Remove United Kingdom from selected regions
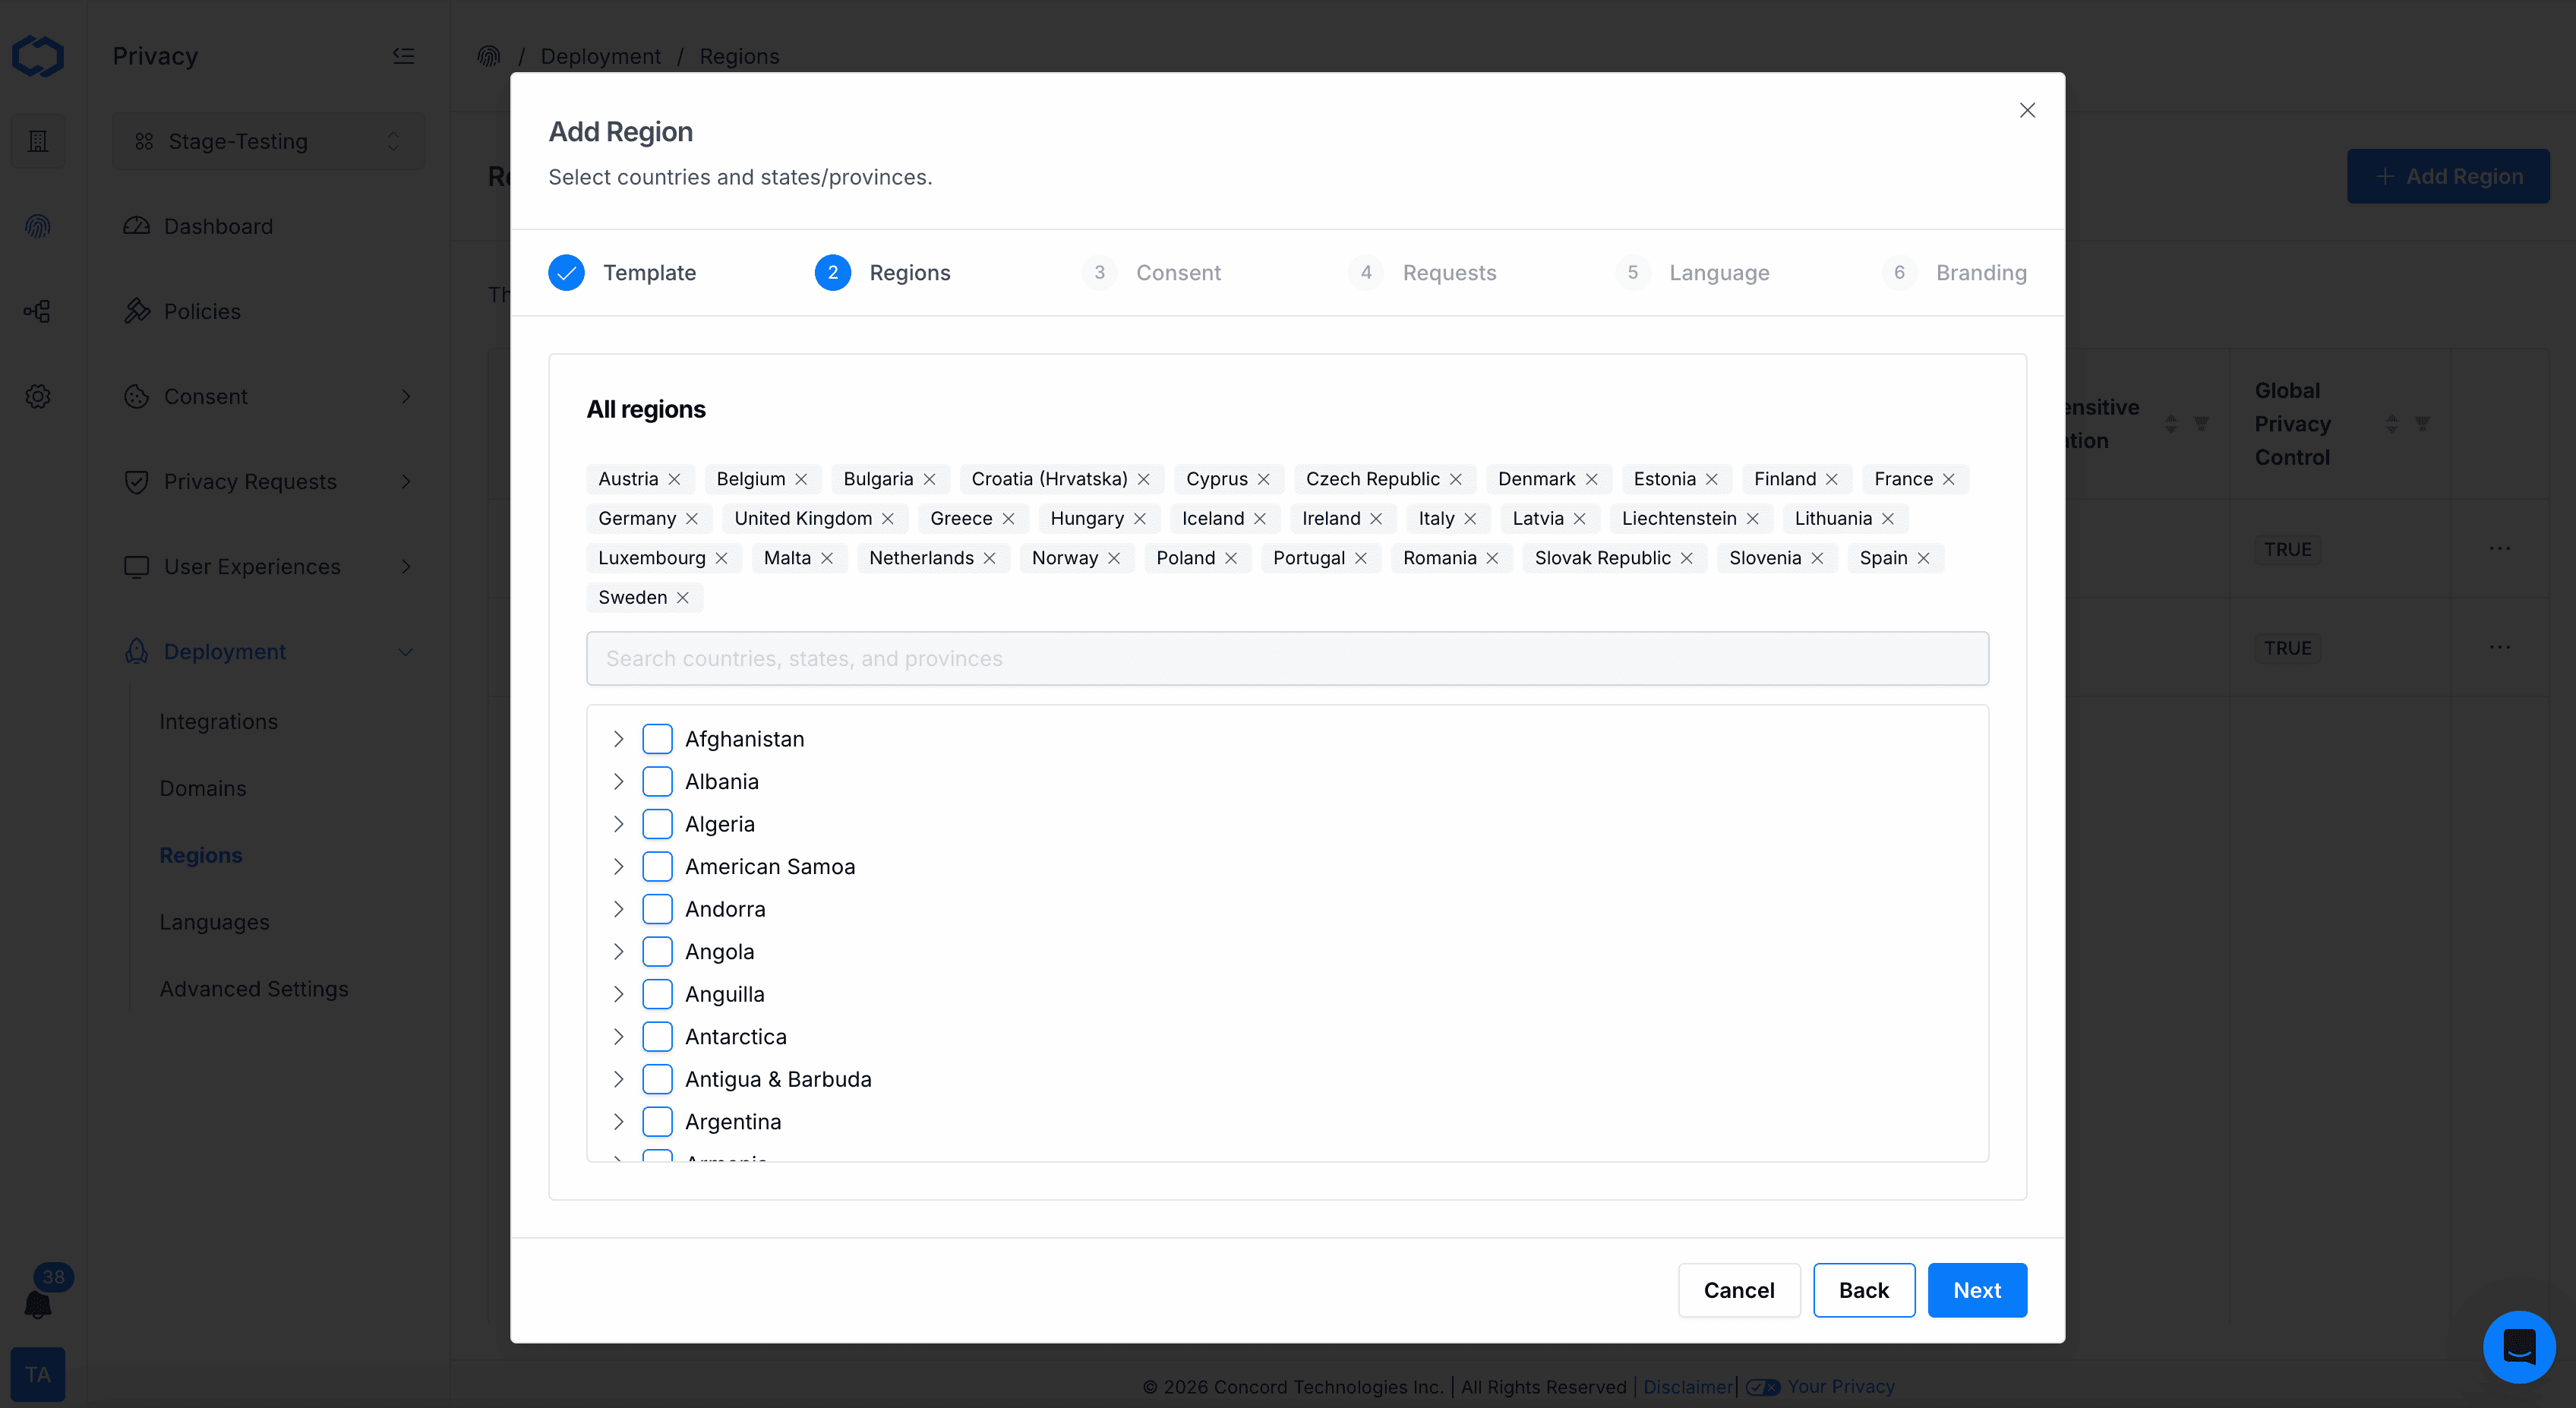Screen dimensions: 2576x1408 point(888,518)
